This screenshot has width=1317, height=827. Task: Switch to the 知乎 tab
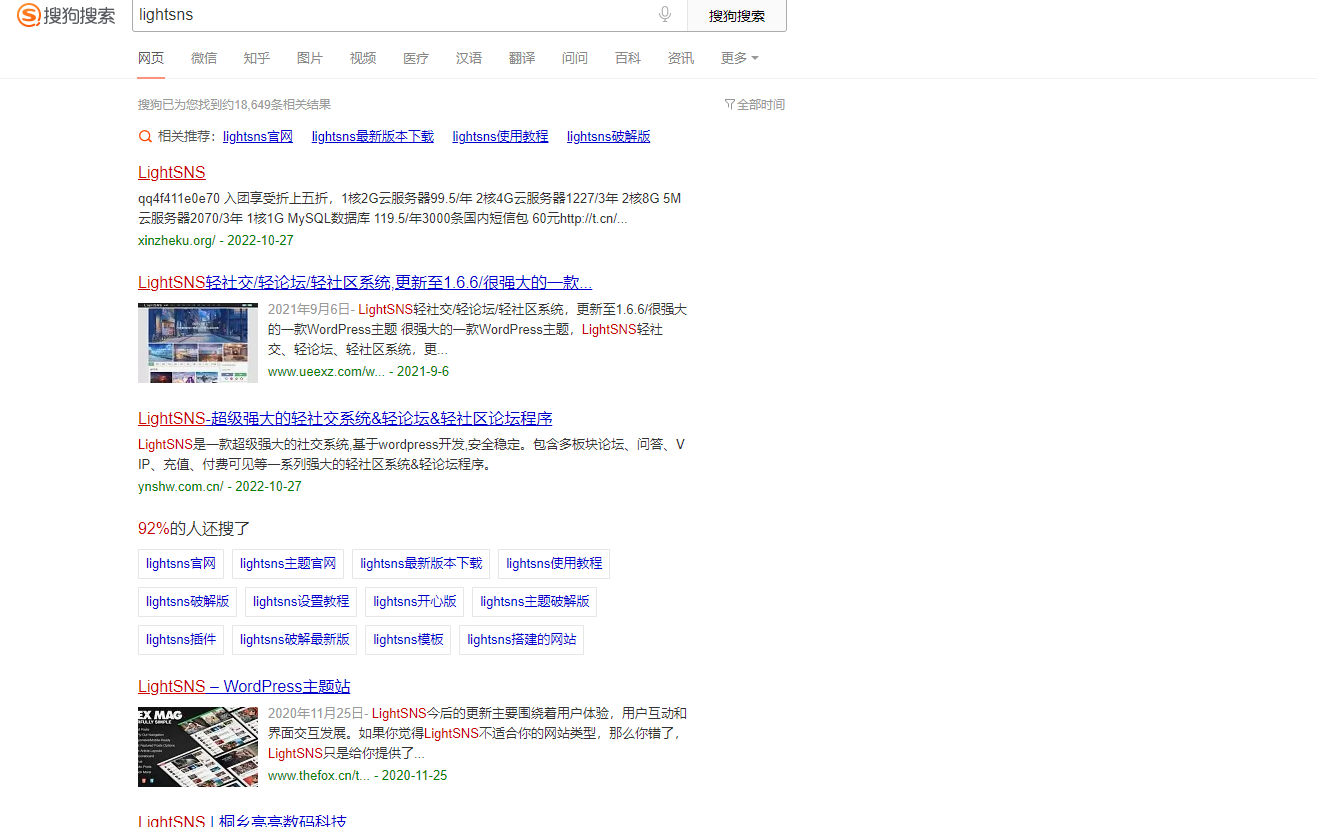tap(257, 58)
